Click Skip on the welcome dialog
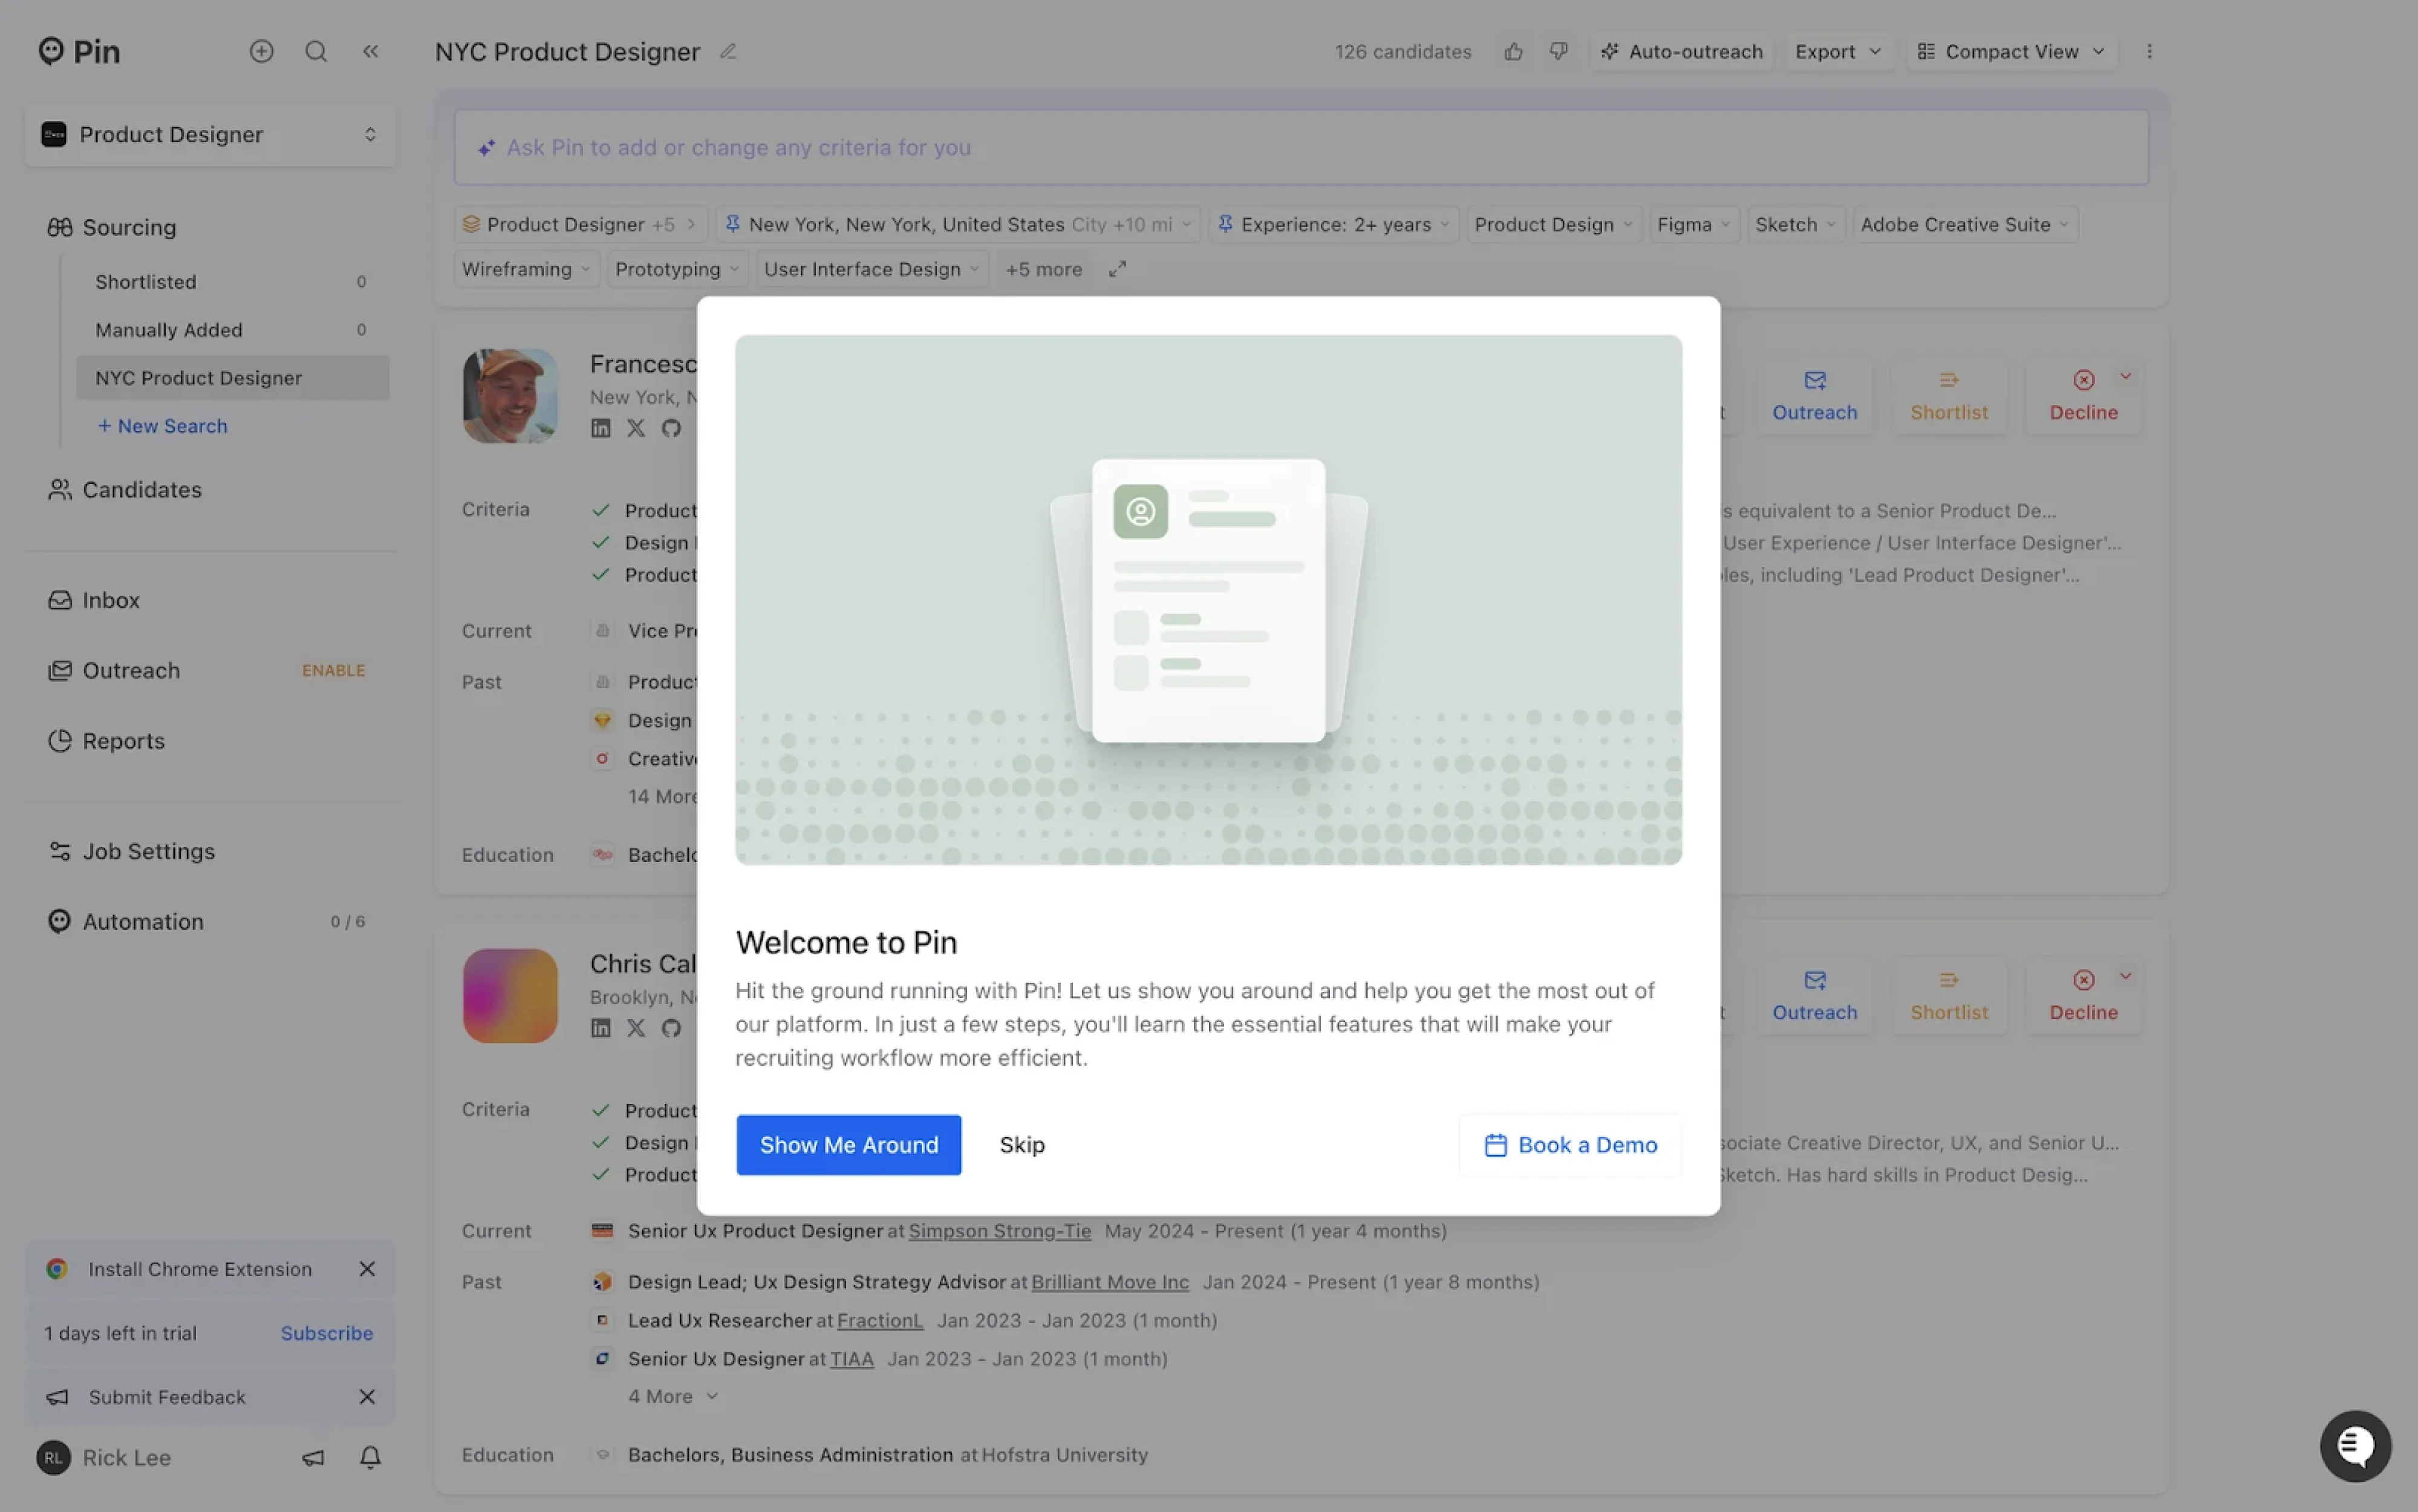Screen dimensions: 2418x1512 click(1021, 1144)
